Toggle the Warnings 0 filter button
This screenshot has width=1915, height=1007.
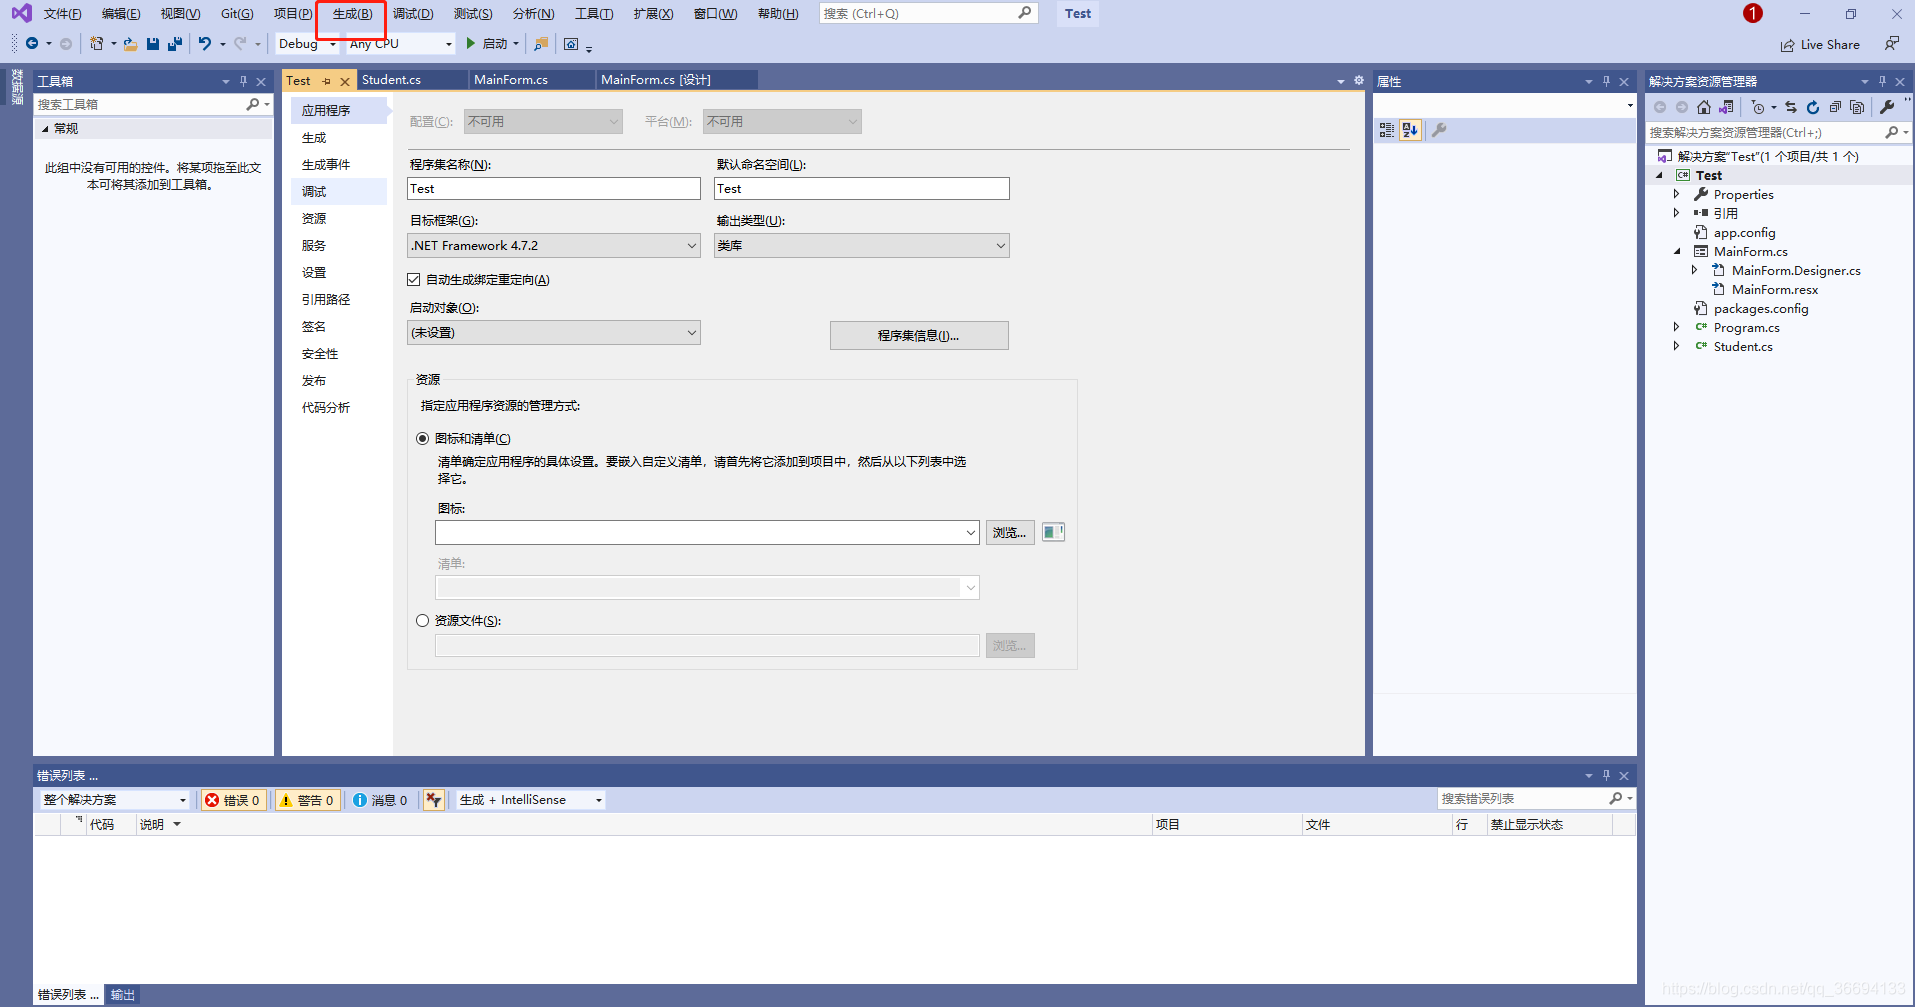pos(307,800)
